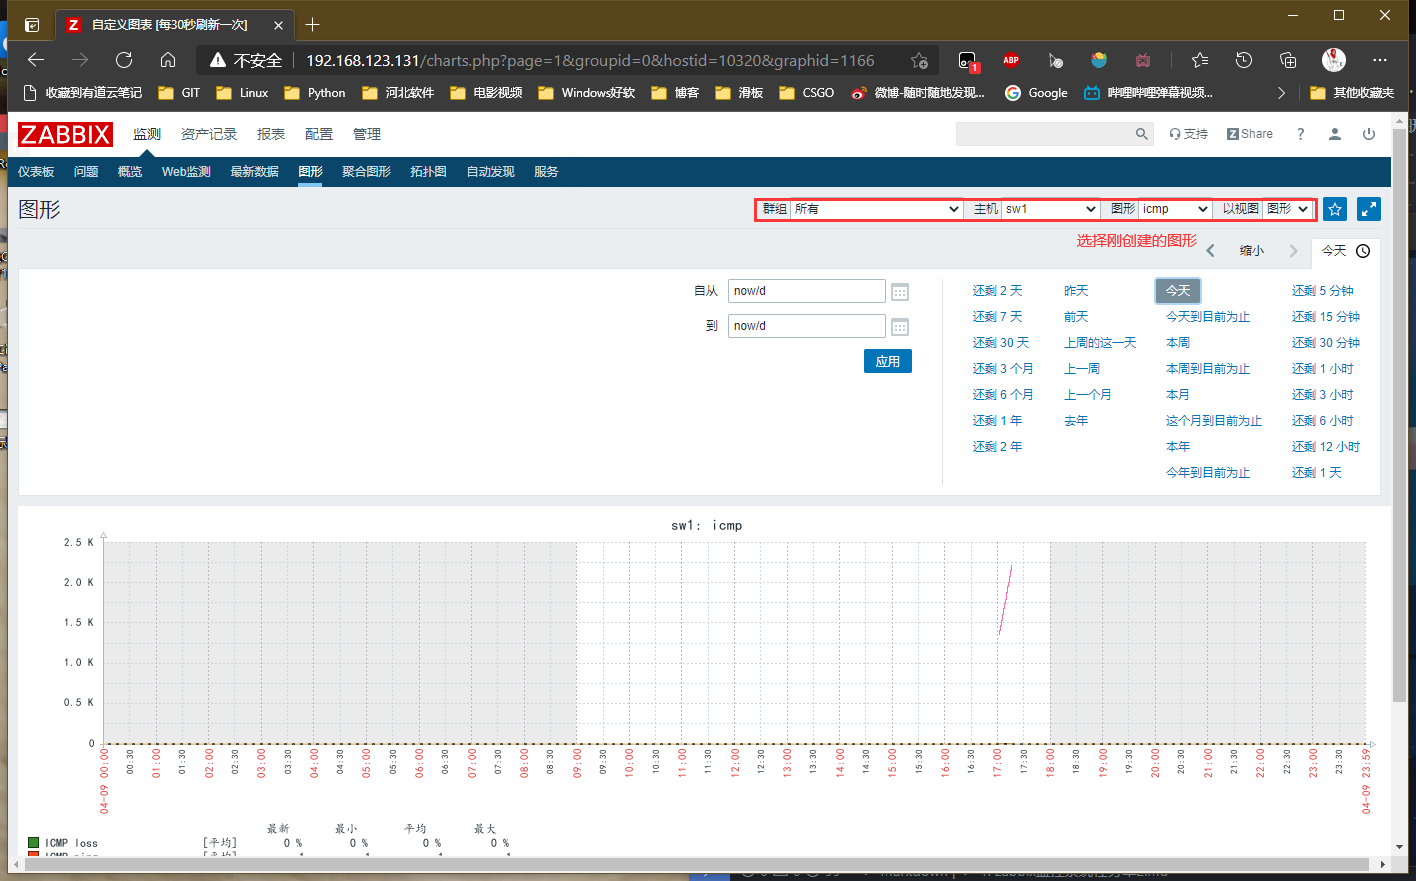Open the Share link
The image size is (1416, 881).
click(x=1250, y=134)
